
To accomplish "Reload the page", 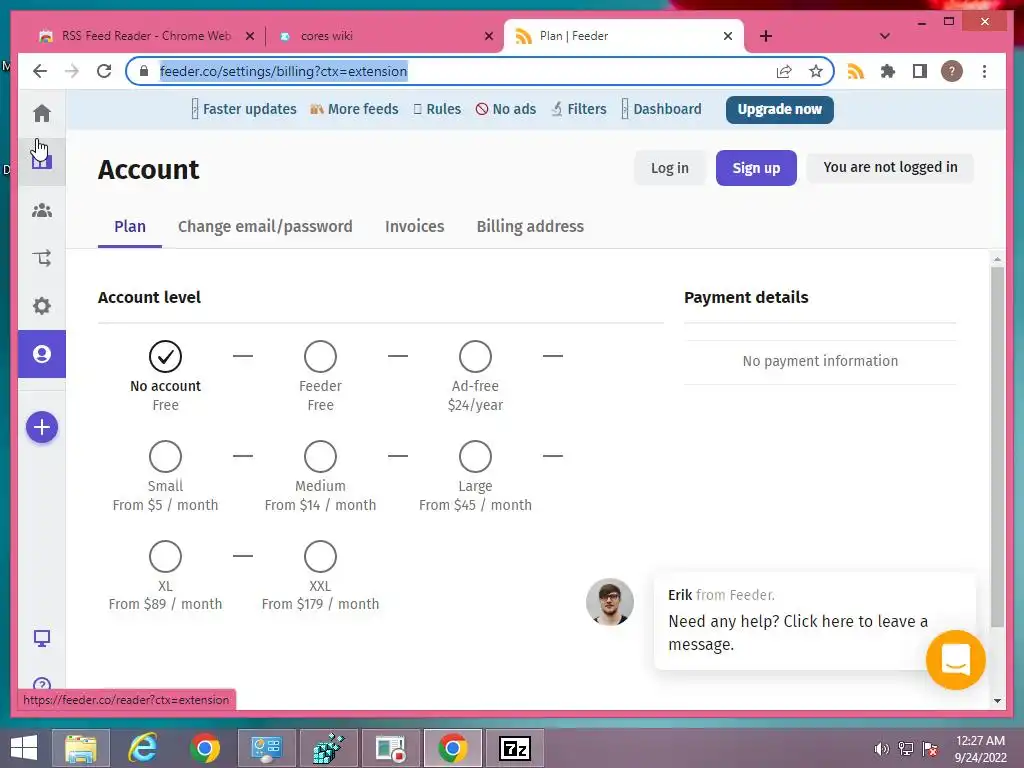I will click(104, 71).
